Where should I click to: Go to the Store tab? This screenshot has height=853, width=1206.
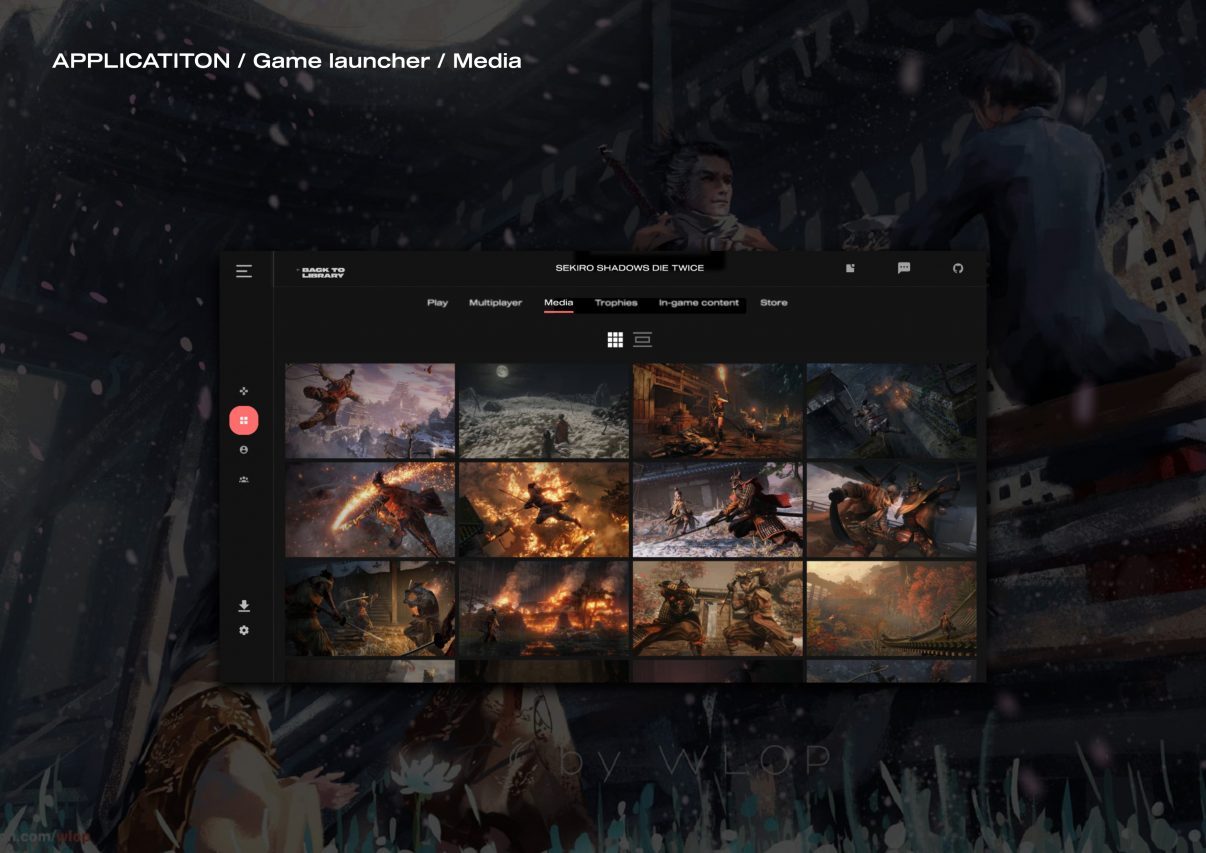coord(774,303)
